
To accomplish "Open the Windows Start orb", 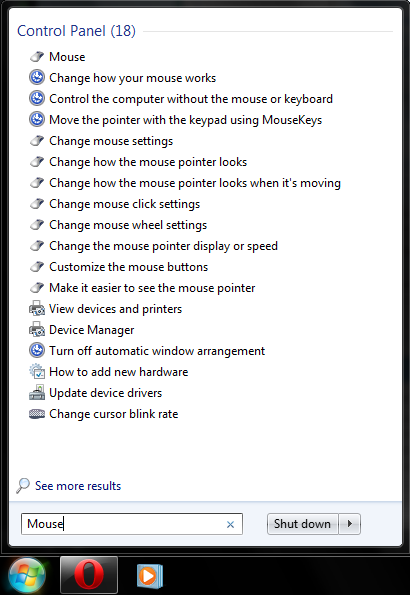I will point(27,576).
